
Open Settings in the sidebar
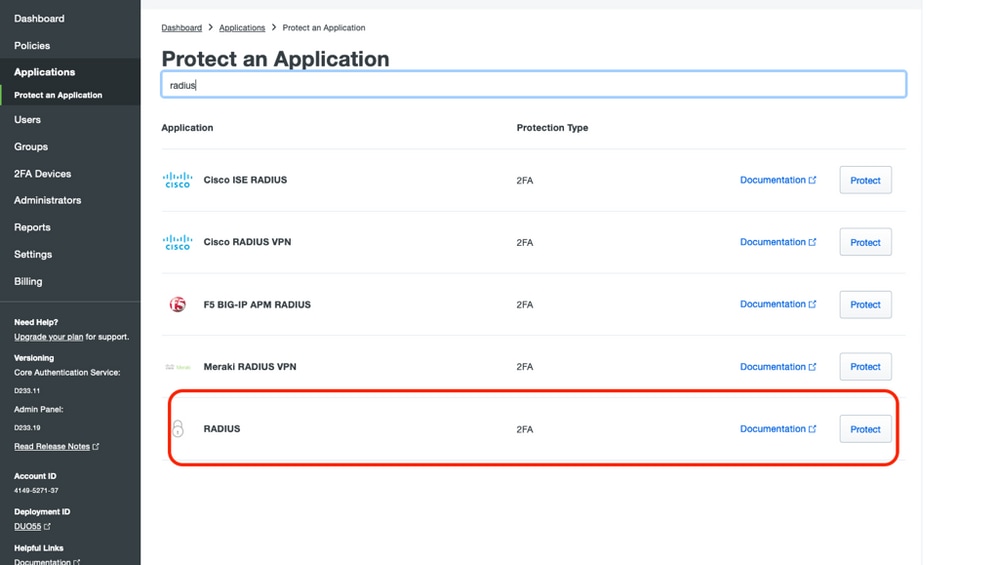click(x=33, y=254)
